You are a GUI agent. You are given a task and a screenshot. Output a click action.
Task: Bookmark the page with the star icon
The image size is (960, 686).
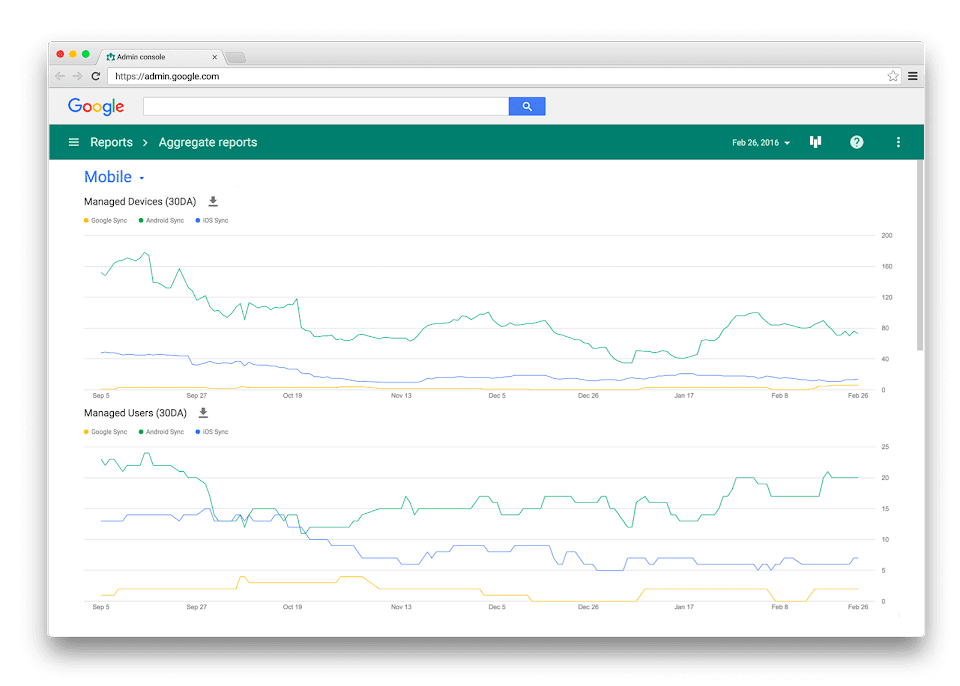(x=893, y=76)
